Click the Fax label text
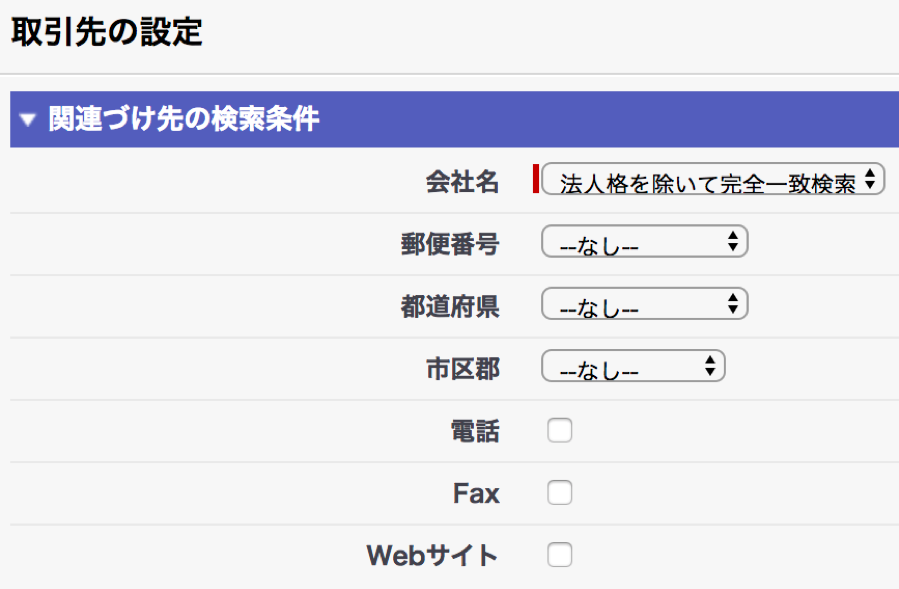The image size is (899, 589). point(476,493)
